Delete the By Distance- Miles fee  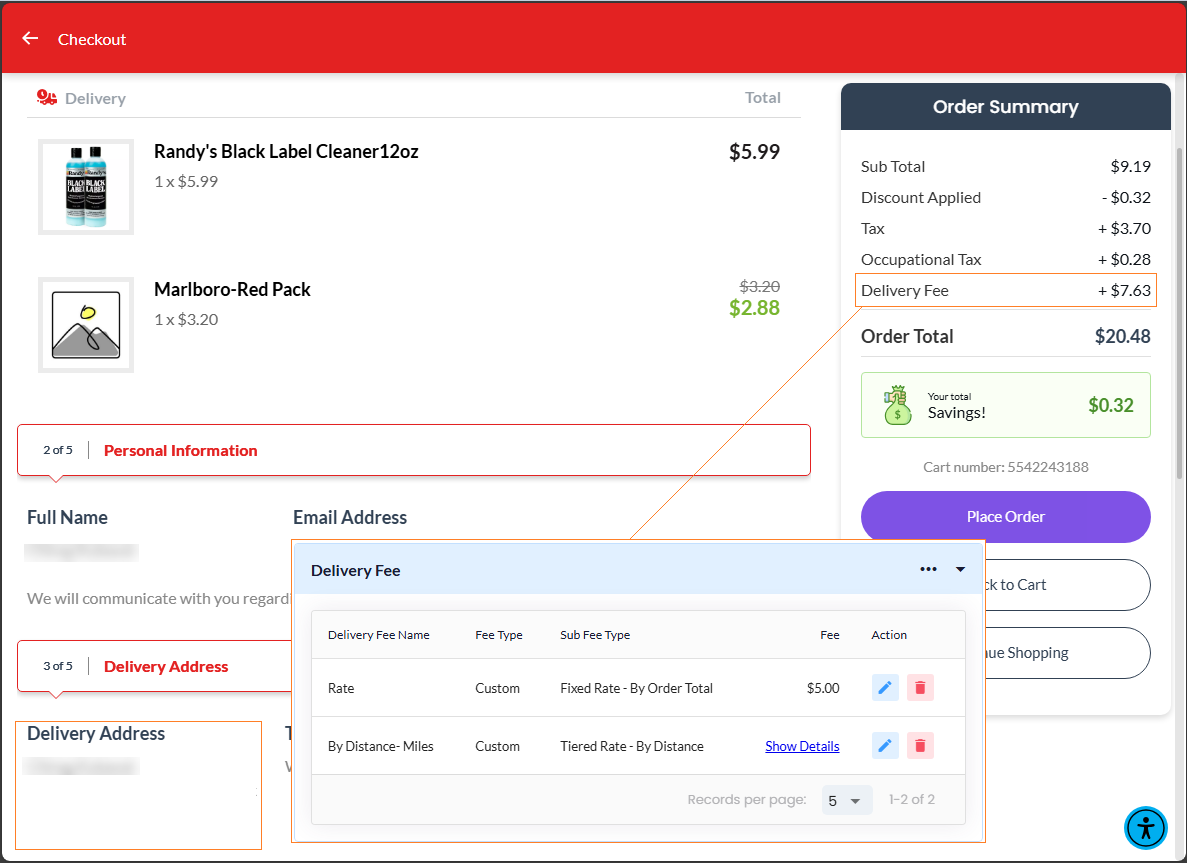[x=920, y=746]
